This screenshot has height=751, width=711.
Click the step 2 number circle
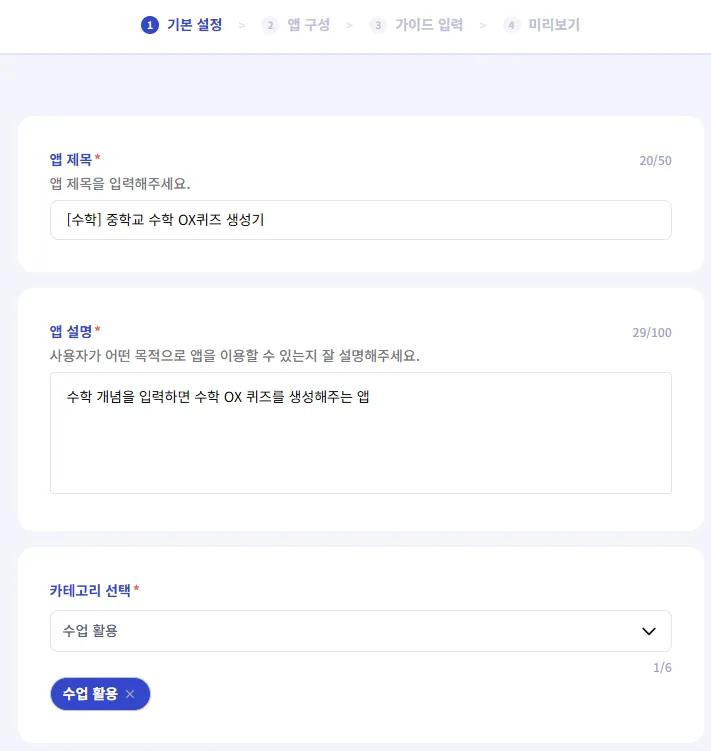(270, 25)
